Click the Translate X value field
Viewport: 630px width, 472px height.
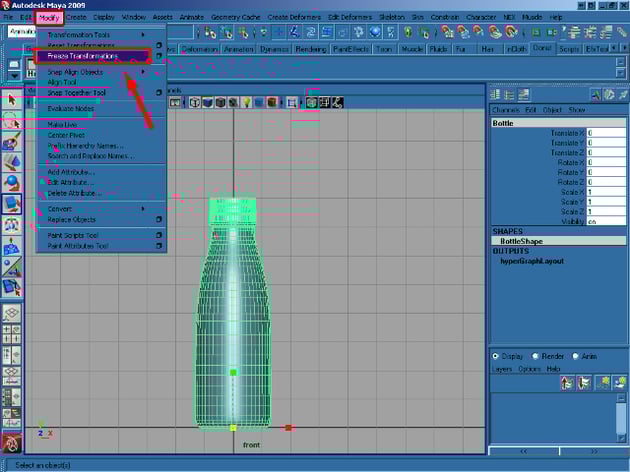(x=606, y=132)
